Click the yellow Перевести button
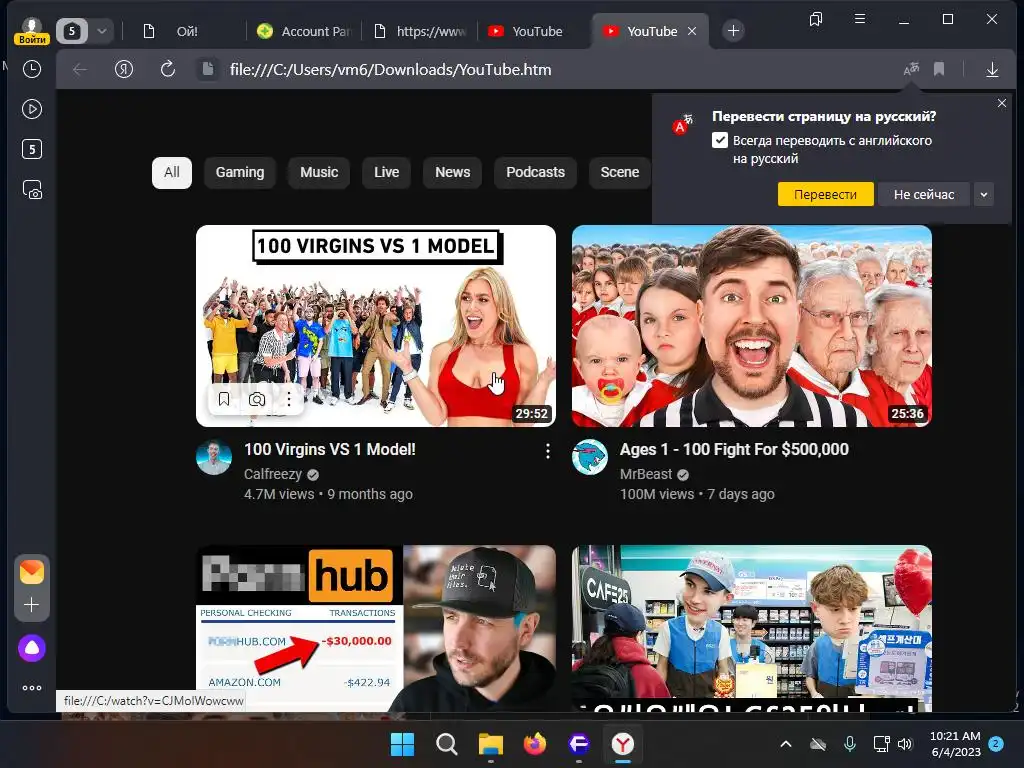This screenshot has width=1024, height=768. tap(825, 195)
